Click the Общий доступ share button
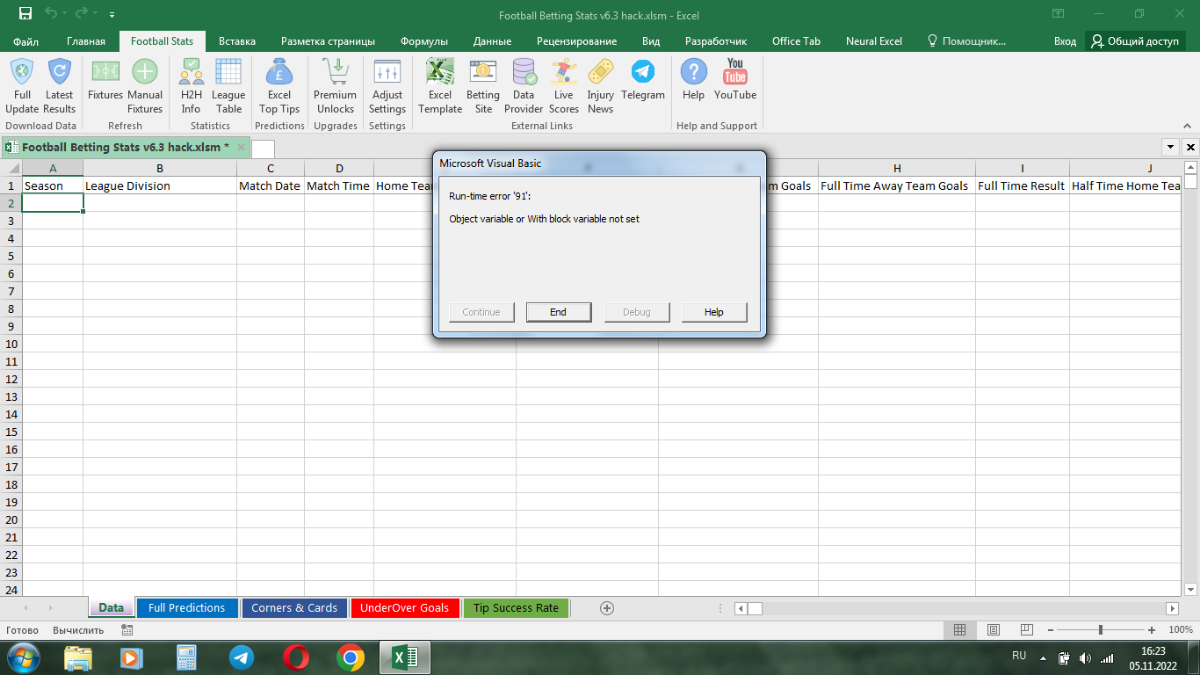The height and width of the screenshot is (675, 1200). [x=1136, y=41]
